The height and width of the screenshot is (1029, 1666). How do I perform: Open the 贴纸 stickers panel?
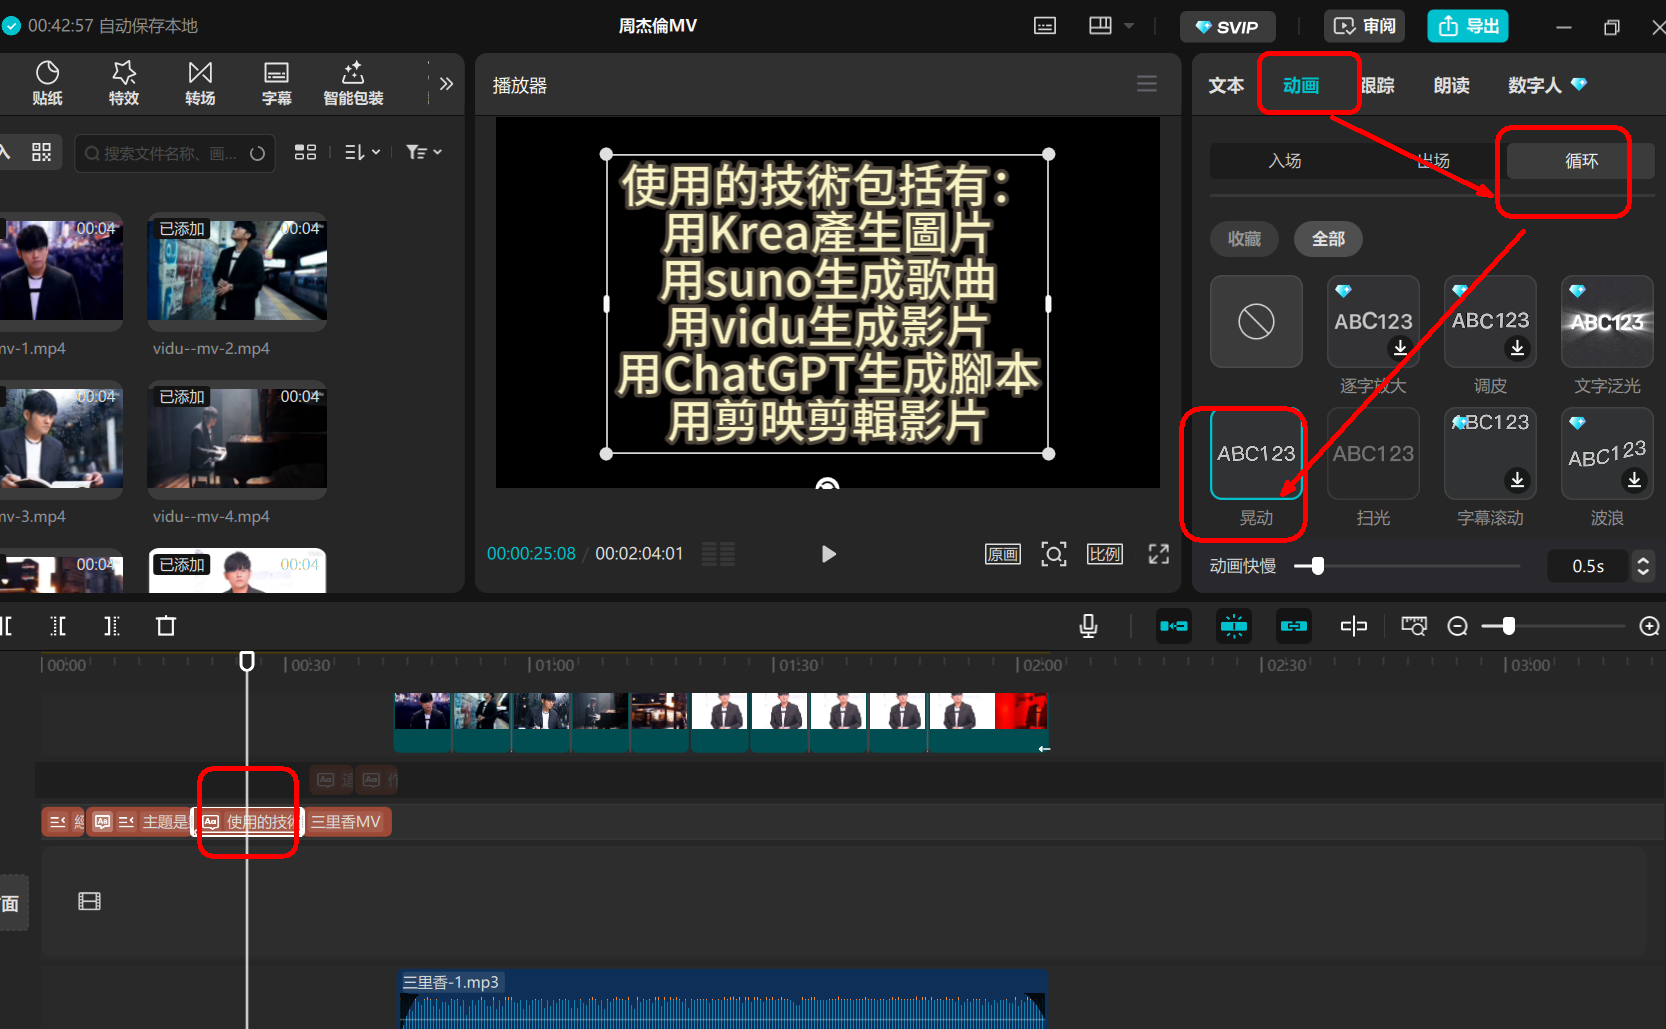click(x=47, y=83)
